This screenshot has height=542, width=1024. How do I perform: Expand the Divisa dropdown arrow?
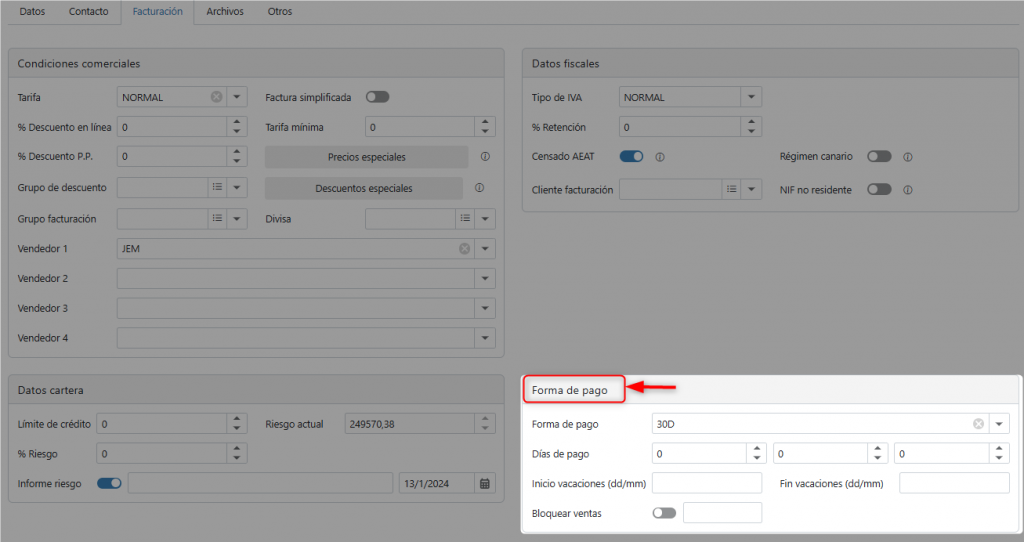click(x=485, y=218)
